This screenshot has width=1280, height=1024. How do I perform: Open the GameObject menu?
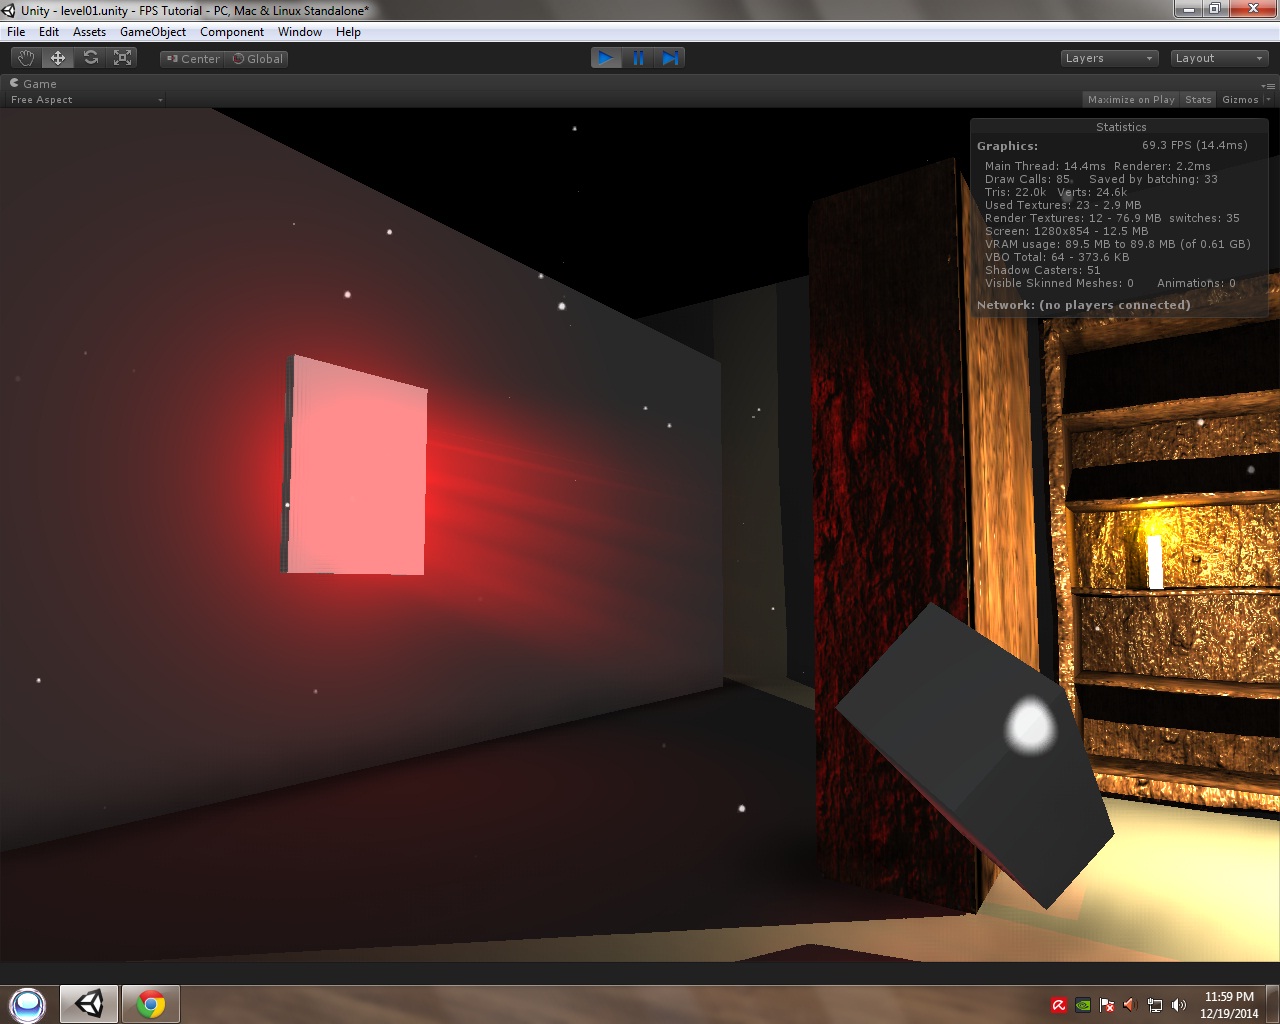point(152,31)
